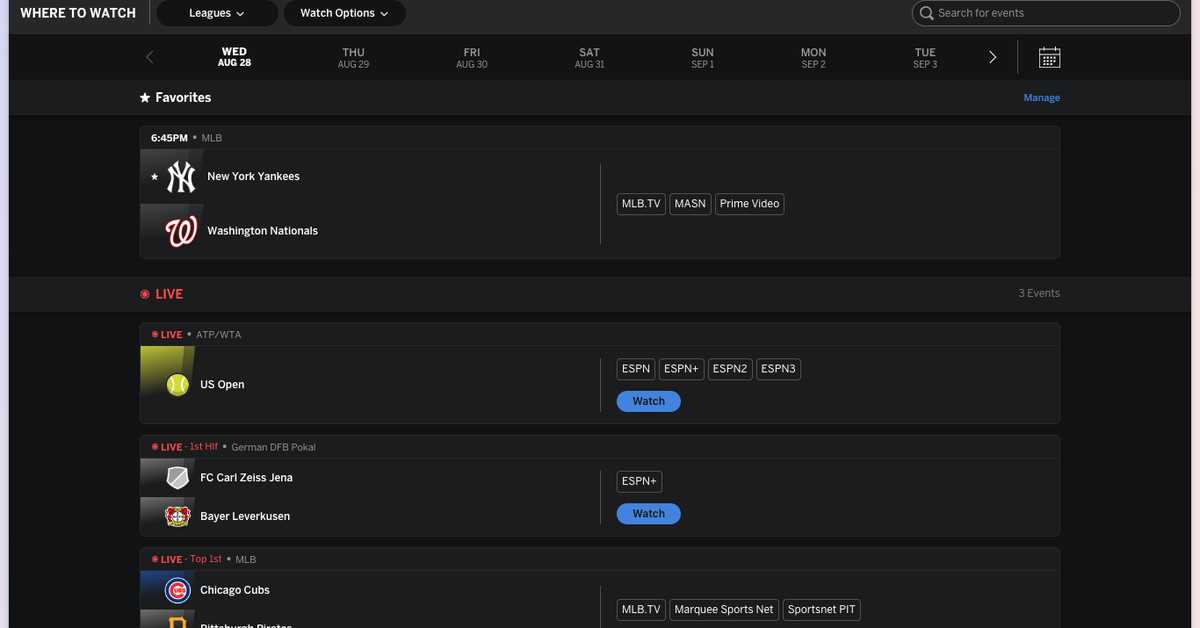Click the 3 Events count label
Viewport: 1200px width, 628px height.
coord(1039,294)
